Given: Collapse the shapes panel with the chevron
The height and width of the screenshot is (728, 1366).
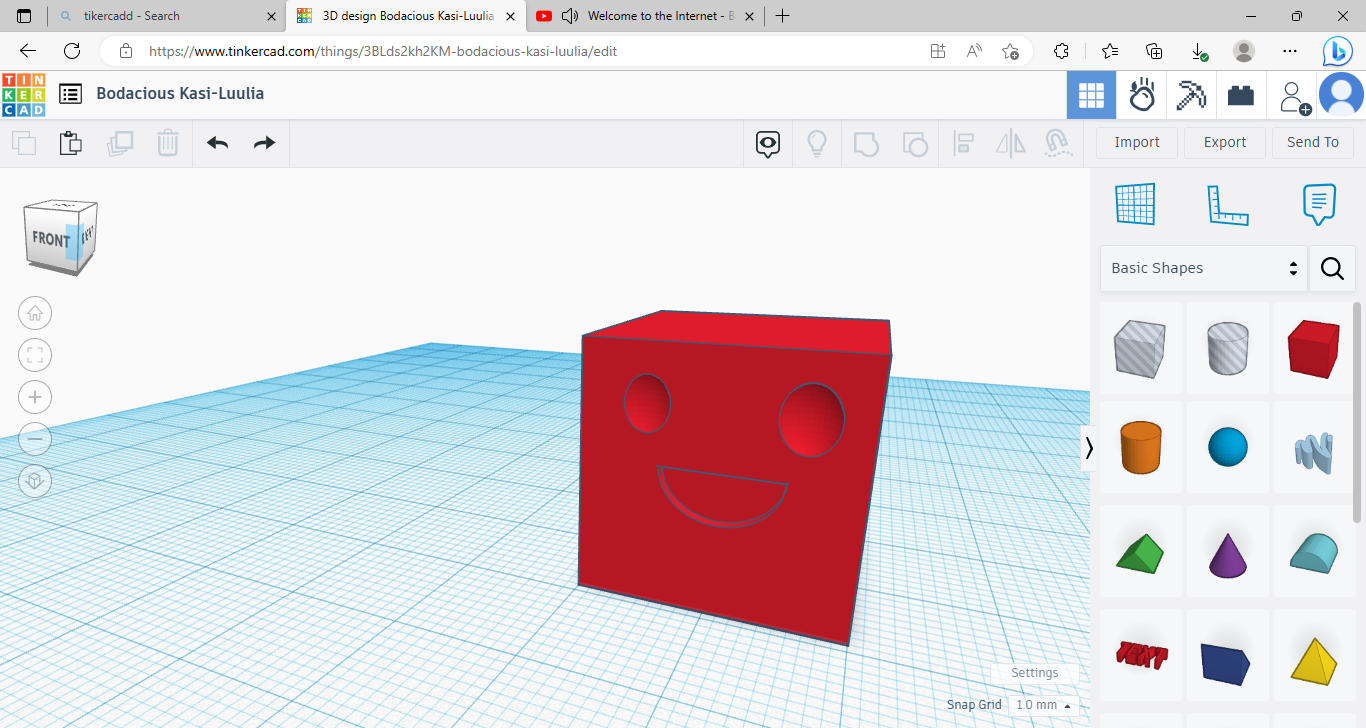Looking at the screenshot, I should (x=1089, y=448).
